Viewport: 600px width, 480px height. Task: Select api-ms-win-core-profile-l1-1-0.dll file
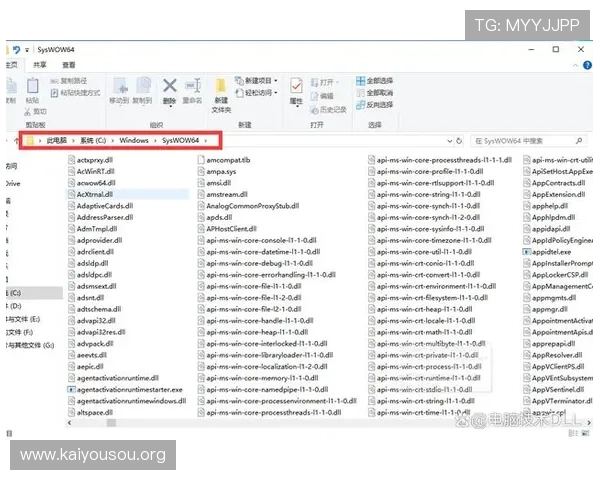point(426,171)
